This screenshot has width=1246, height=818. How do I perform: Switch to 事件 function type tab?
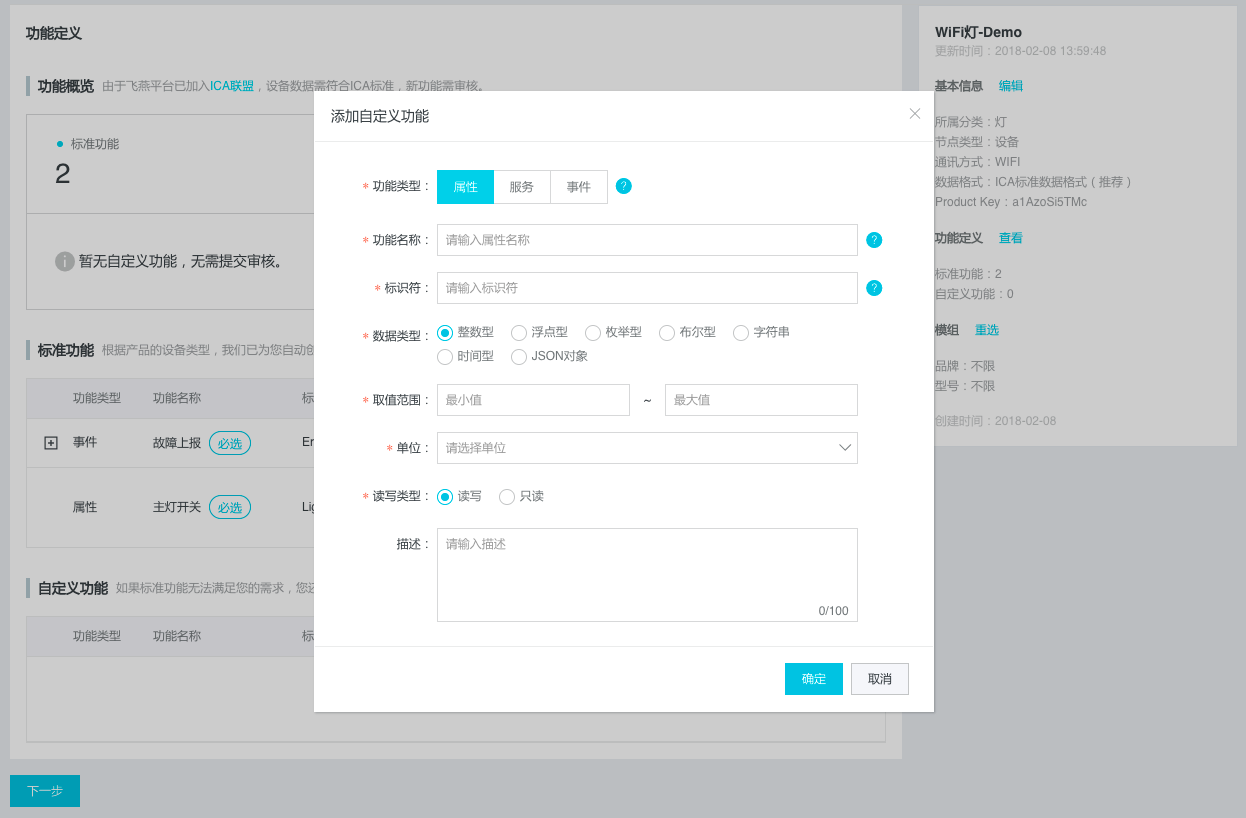pyautogui.click(x=578, y=187)
